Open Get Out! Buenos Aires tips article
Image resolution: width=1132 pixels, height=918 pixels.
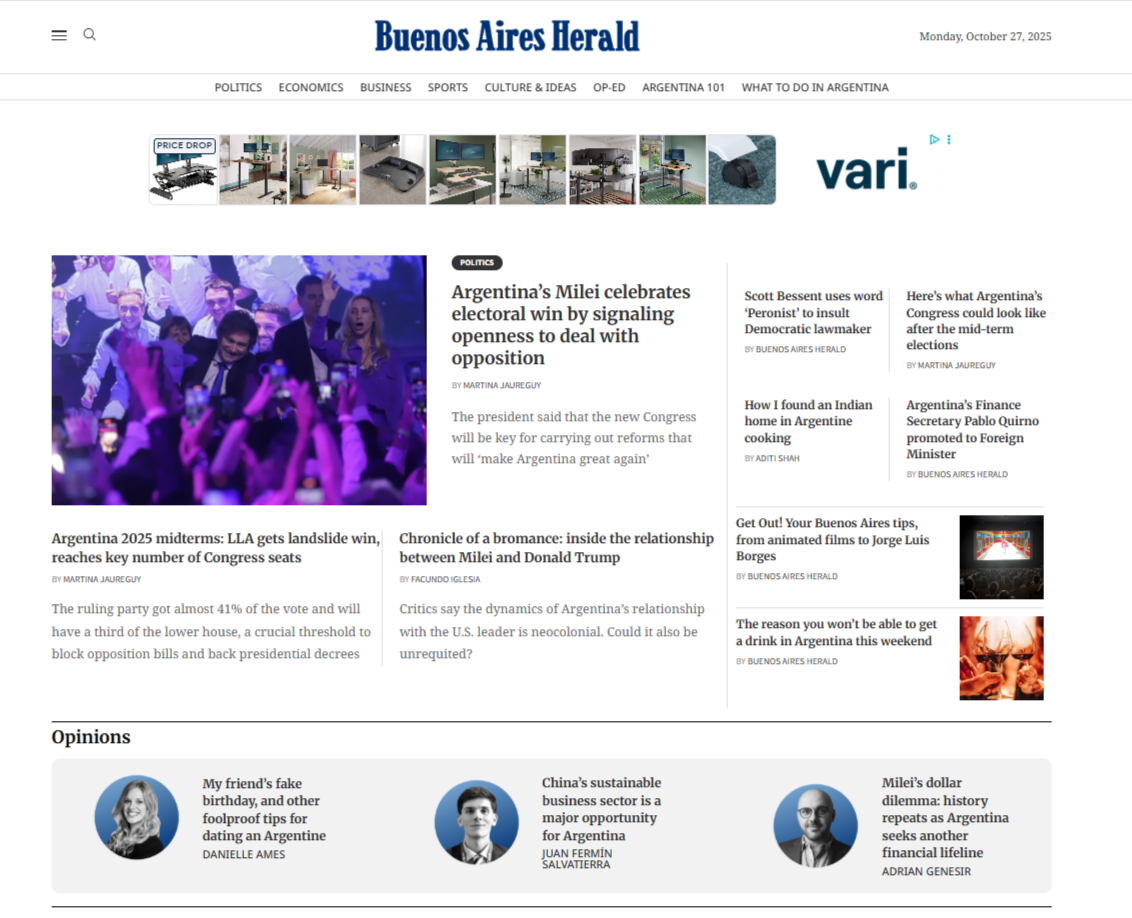[x=832, y=540]
